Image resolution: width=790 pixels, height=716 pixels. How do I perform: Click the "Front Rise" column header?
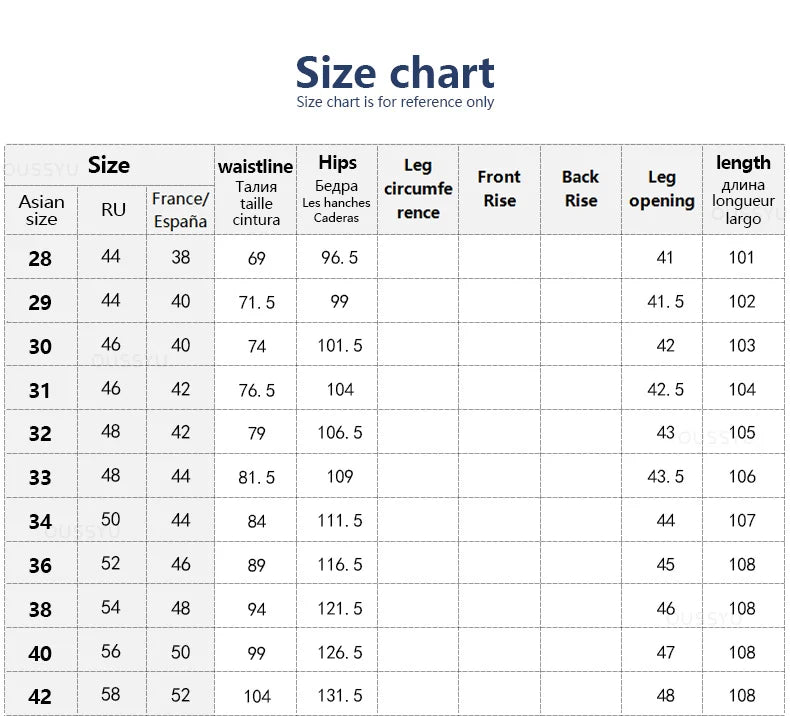[499, 189]
